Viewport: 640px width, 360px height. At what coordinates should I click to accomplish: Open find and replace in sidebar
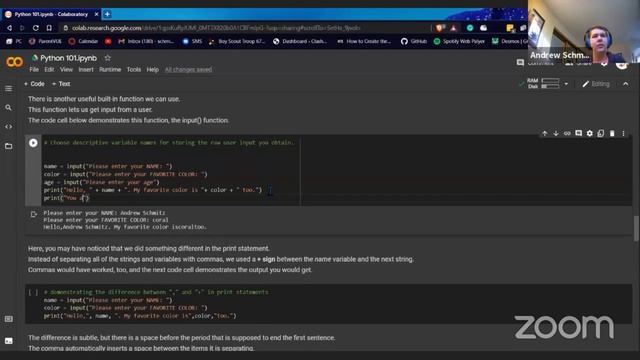8,108
